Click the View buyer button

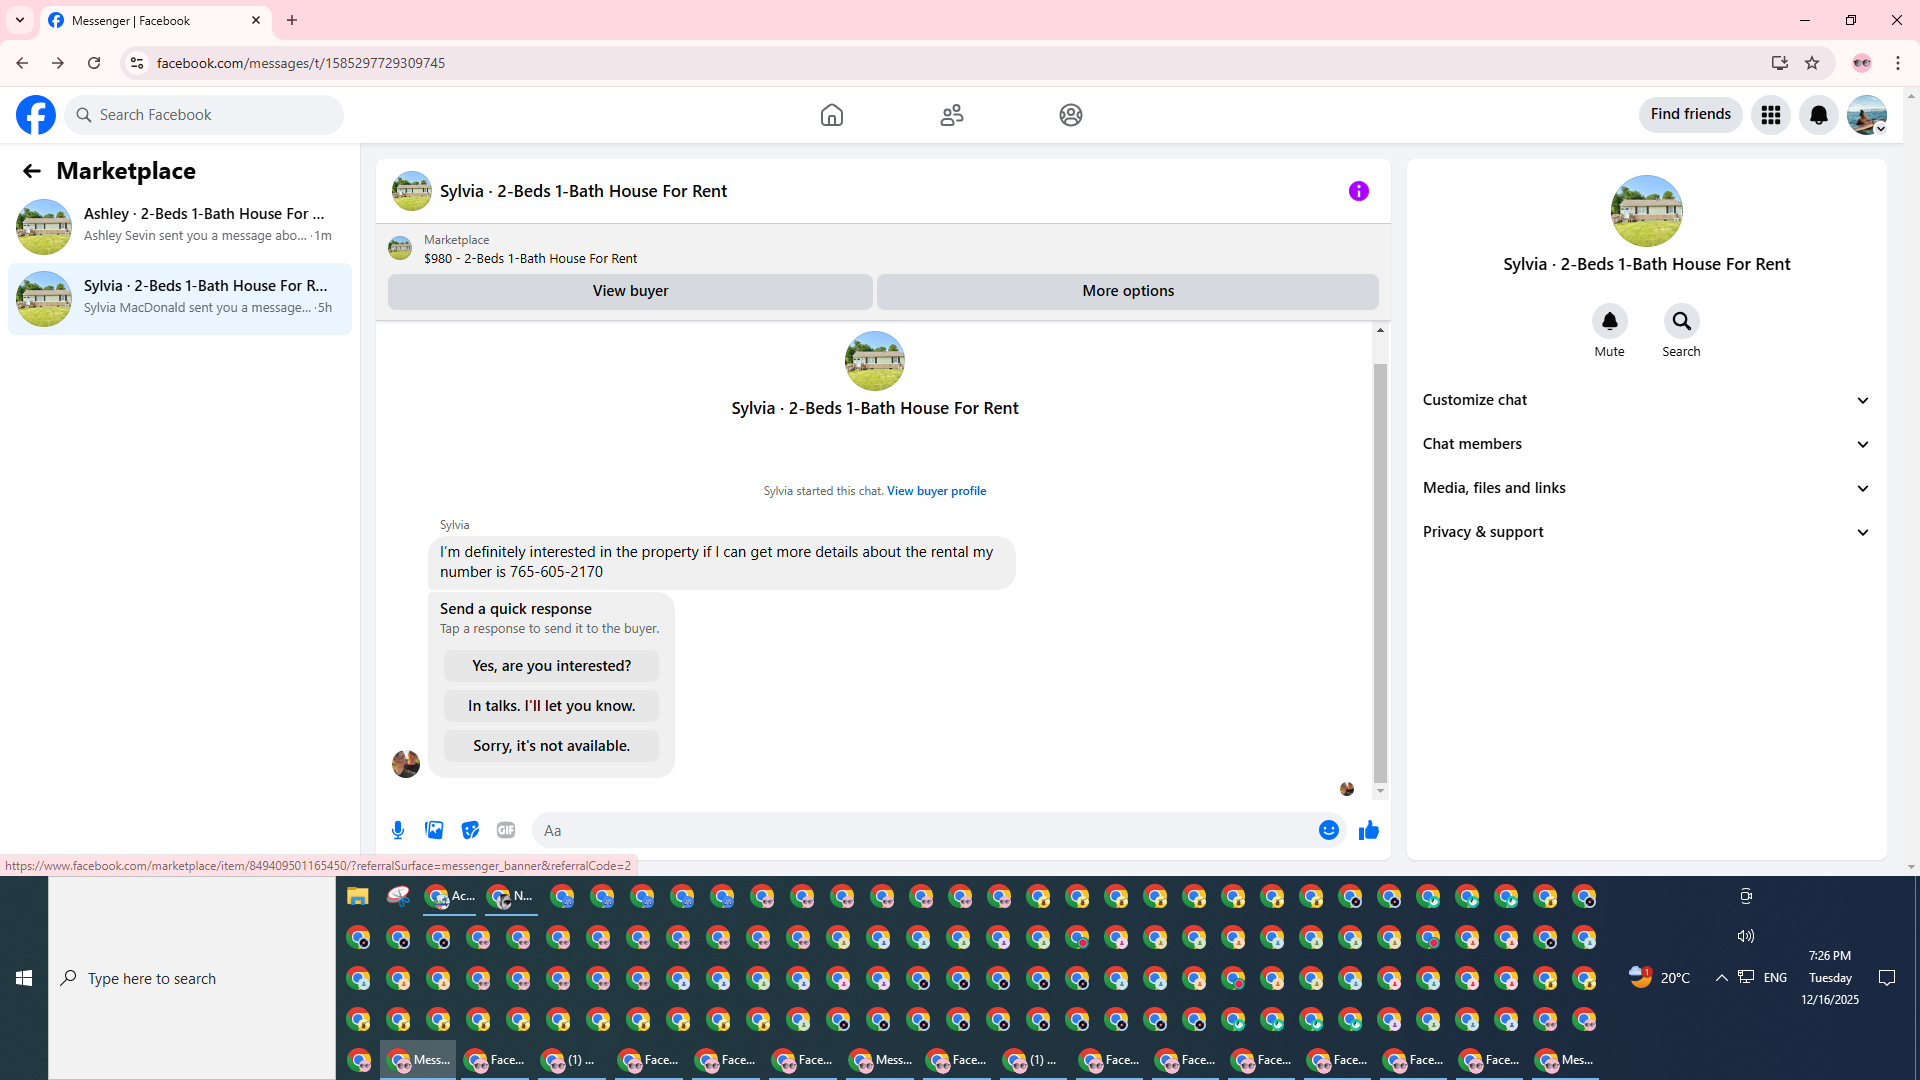[x=630, y=291]
